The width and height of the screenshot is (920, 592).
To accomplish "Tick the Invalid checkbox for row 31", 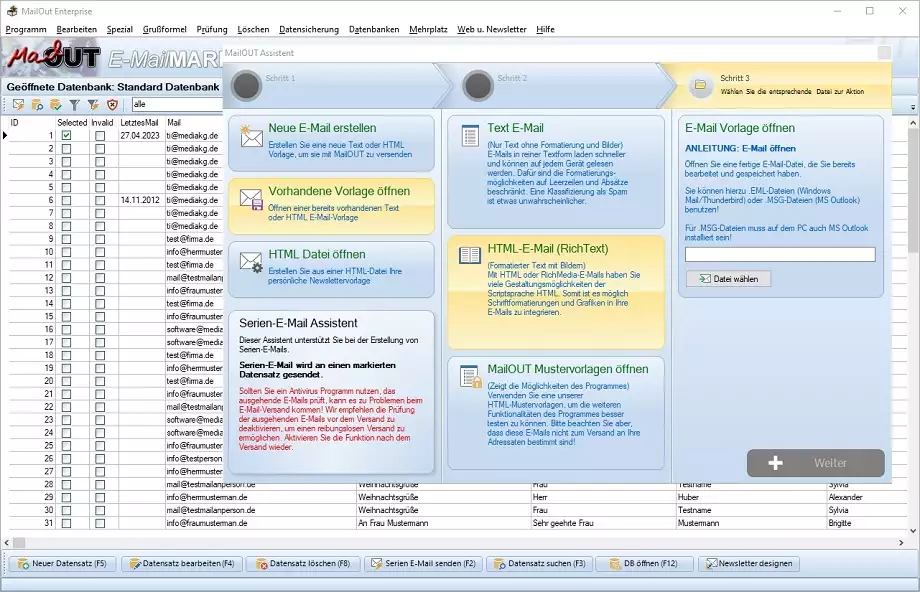I will [100, 523].
